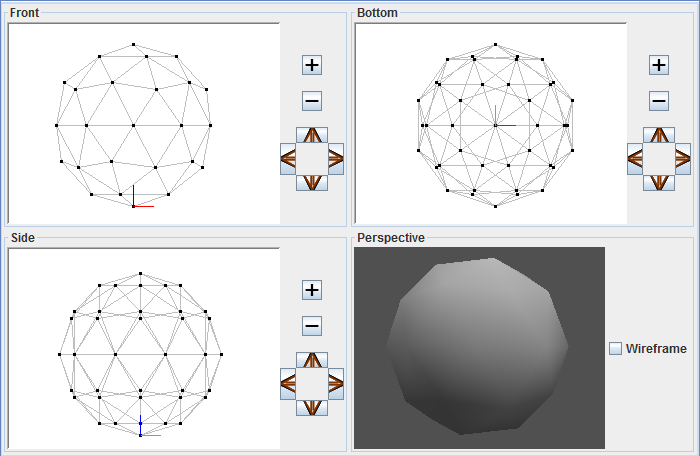Zoom in the Bottom view with plus button
700x456 pixels.
658,65
